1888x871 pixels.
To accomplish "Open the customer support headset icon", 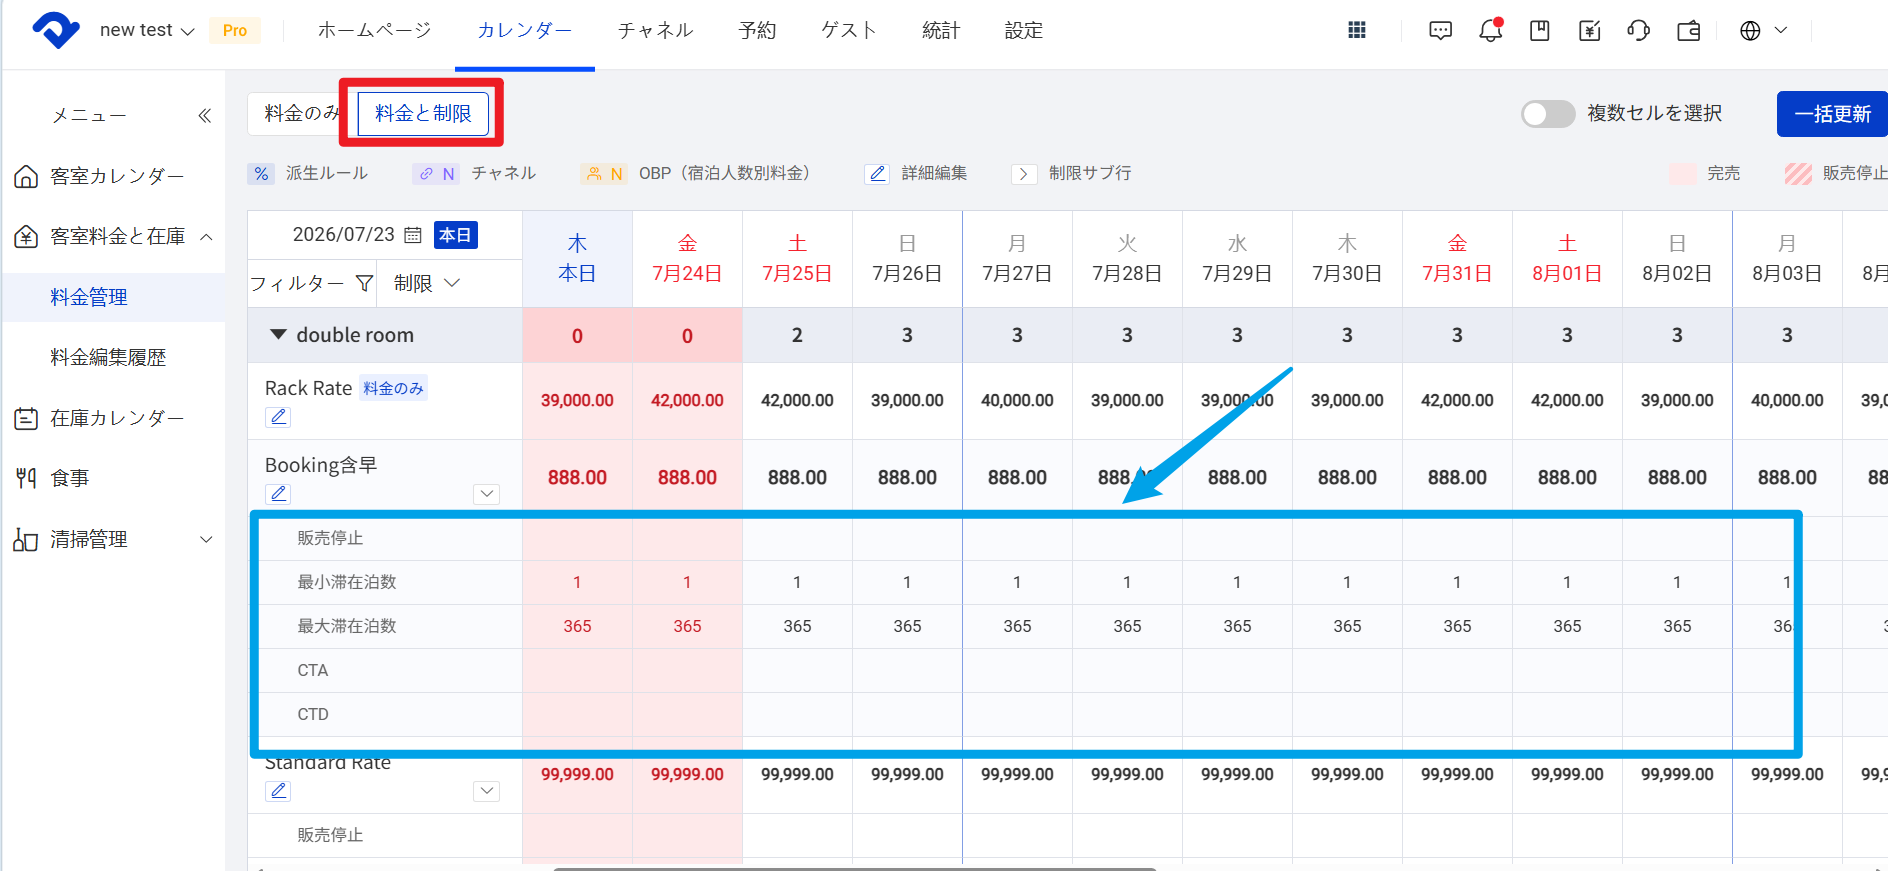I will (1639, 30).
